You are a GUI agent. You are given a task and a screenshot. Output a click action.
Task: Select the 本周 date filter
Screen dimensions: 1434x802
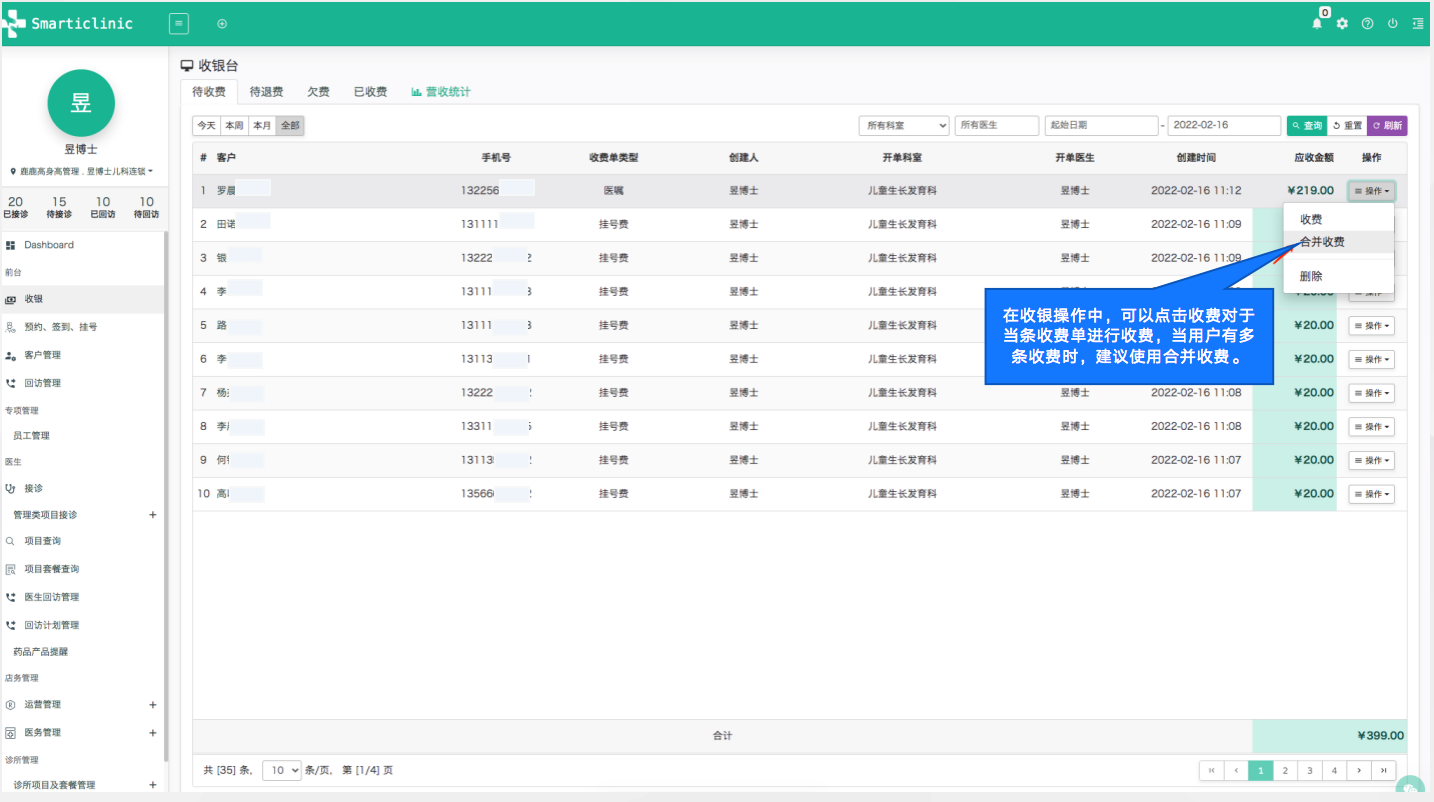[234, 126]
